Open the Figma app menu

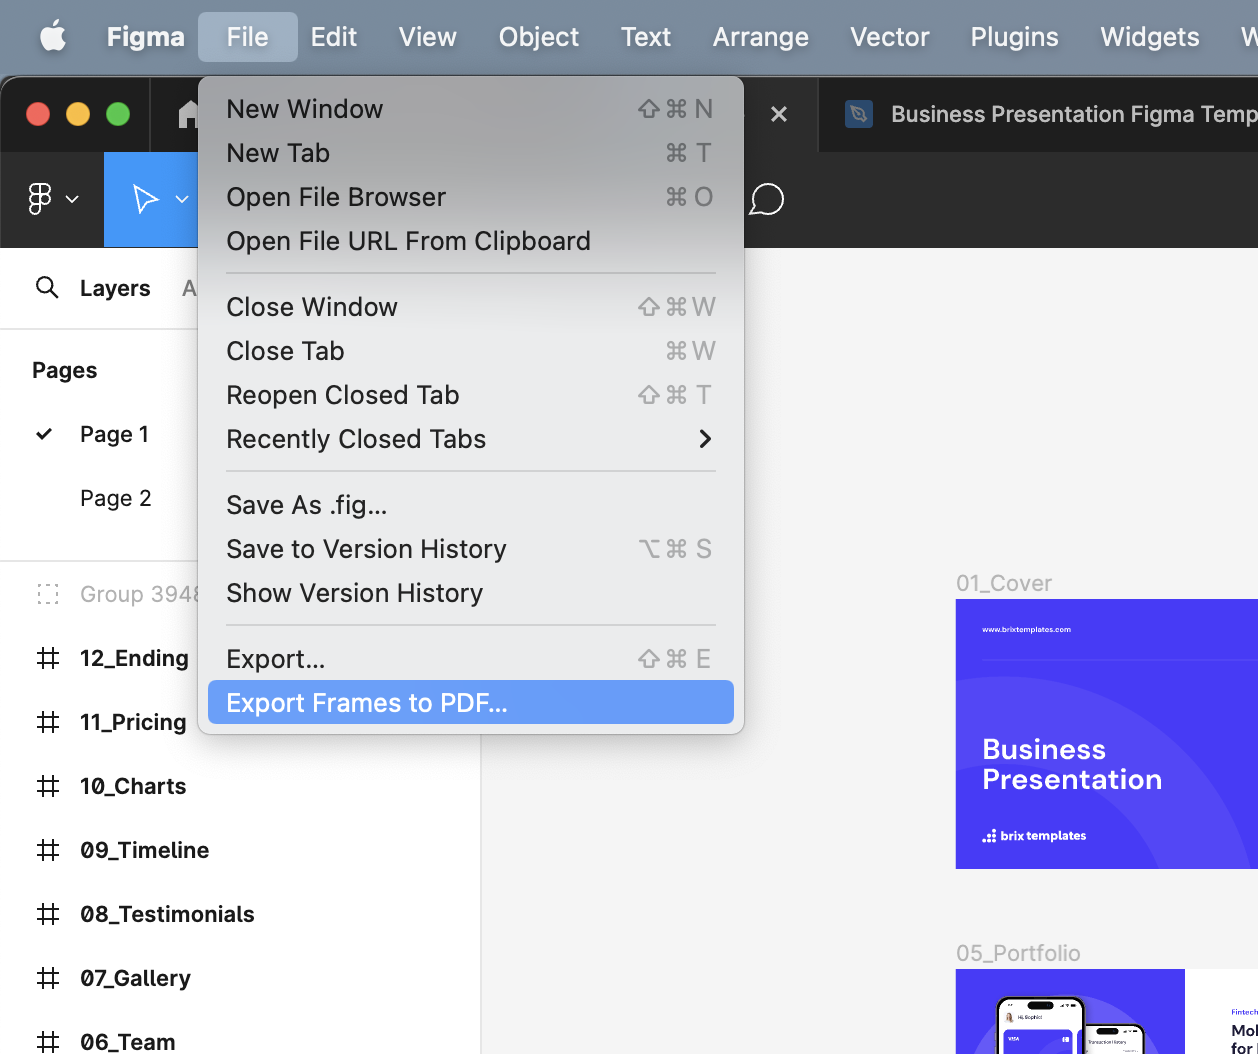click(146, 37)
